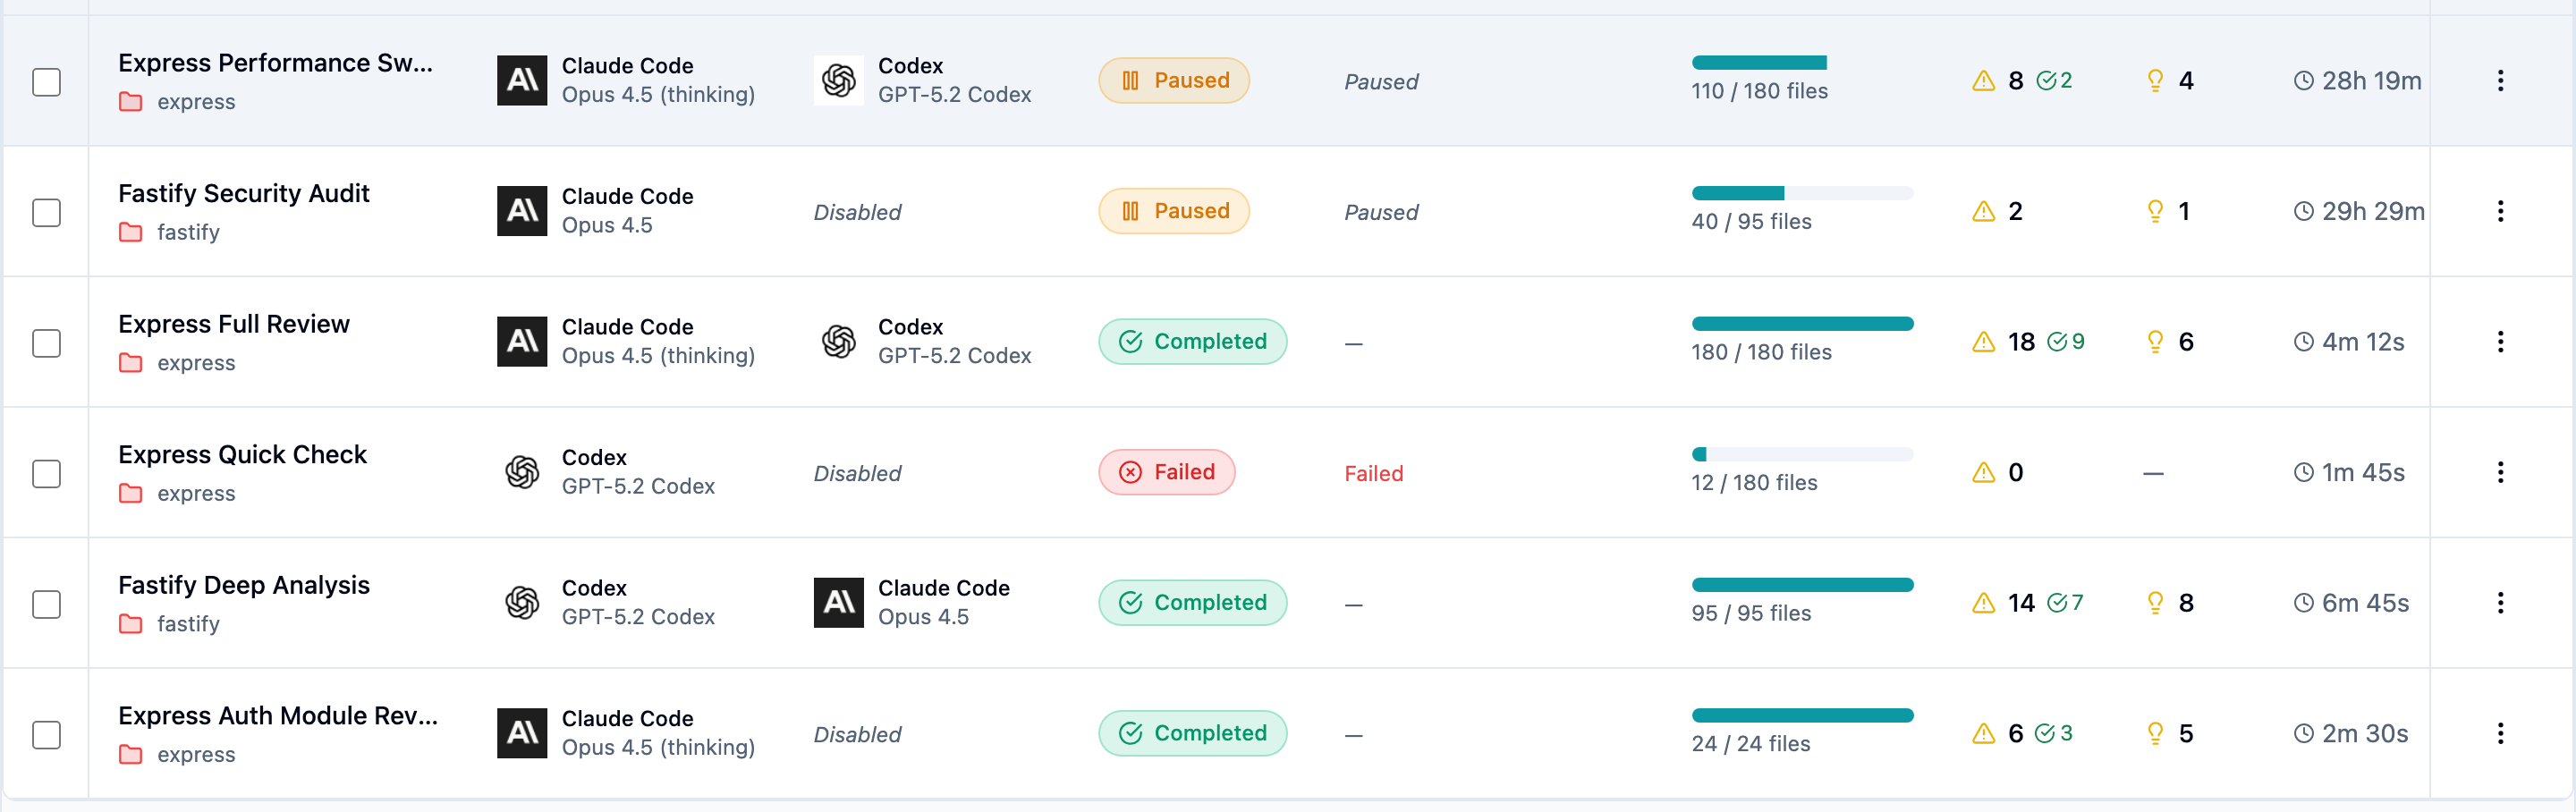Click the clock icon next to 1m 45s

click(2305, 472)
